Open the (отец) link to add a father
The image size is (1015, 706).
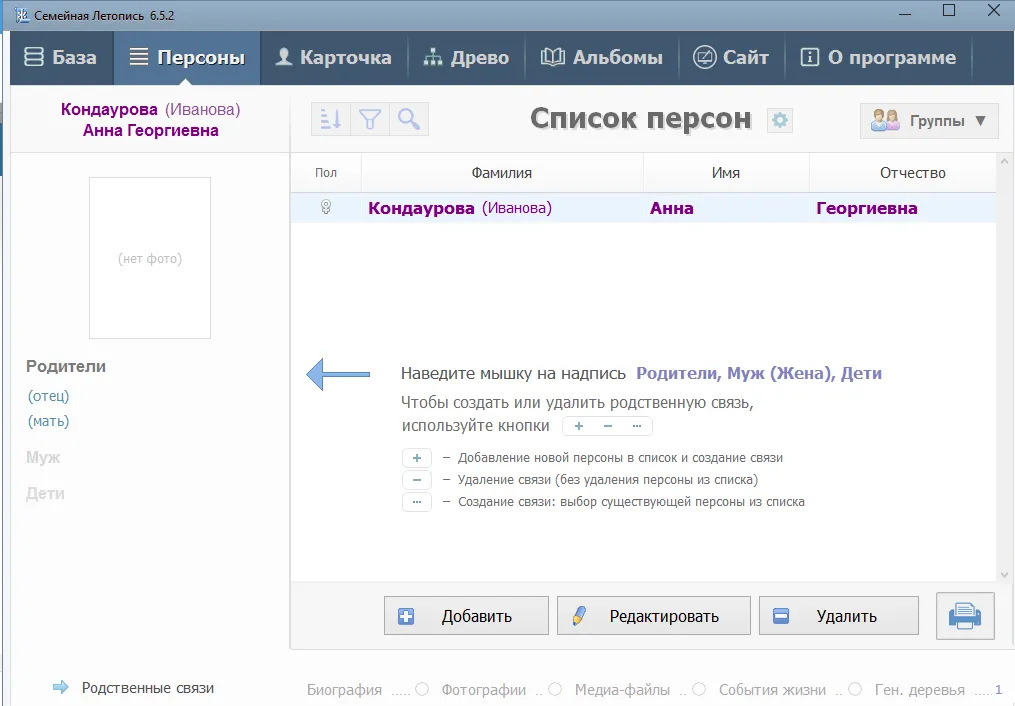(x=47, y=395)
